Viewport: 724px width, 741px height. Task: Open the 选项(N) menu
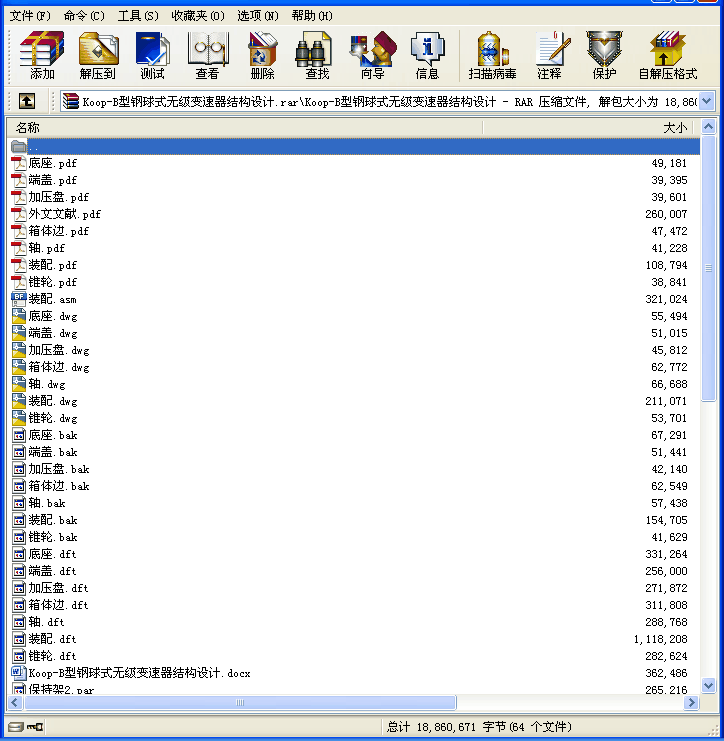pyautogui.click(x=258, y=16)
